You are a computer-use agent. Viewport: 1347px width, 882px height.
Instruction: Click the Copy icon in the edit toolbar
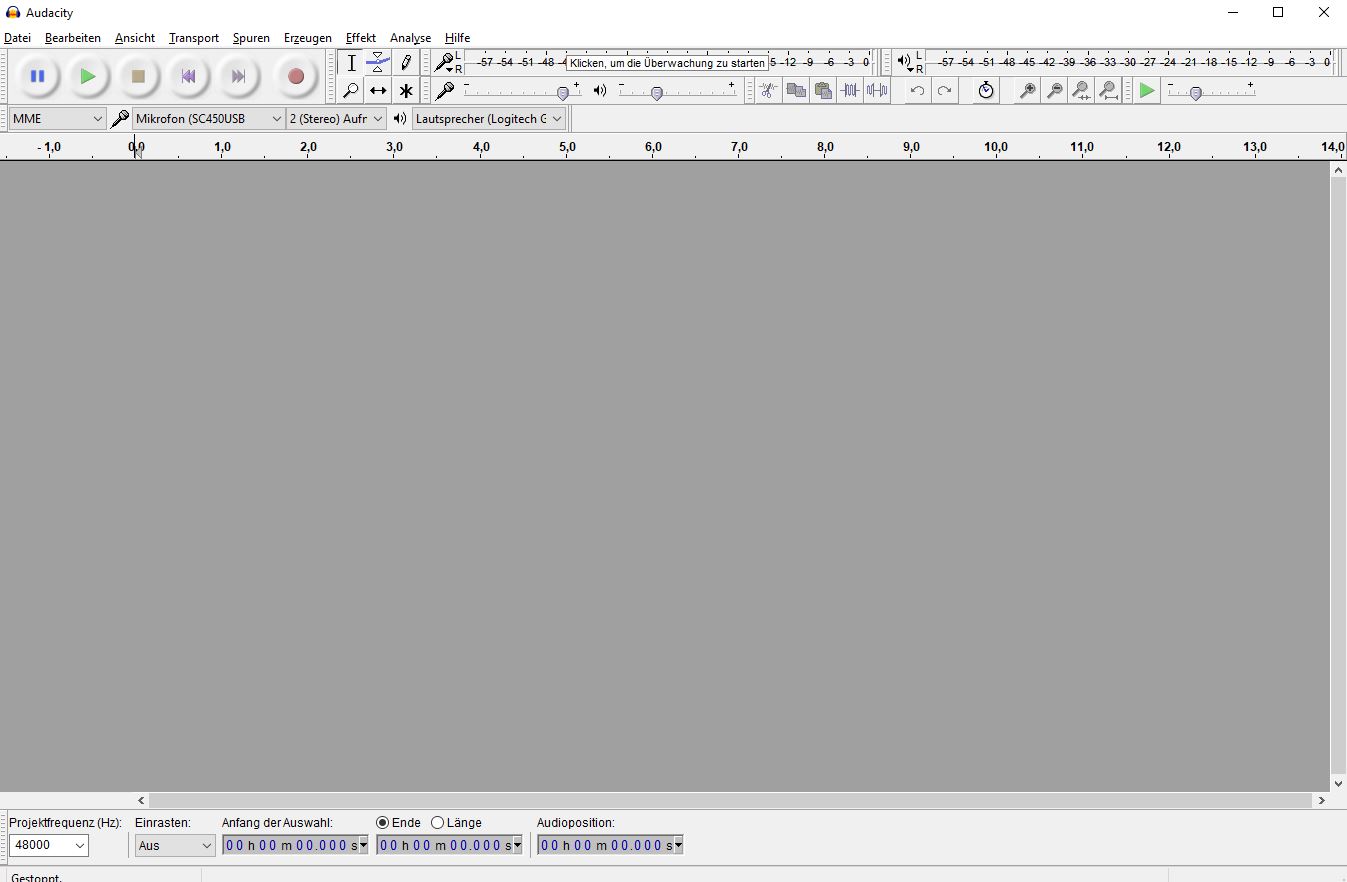[x=796, y=91]
